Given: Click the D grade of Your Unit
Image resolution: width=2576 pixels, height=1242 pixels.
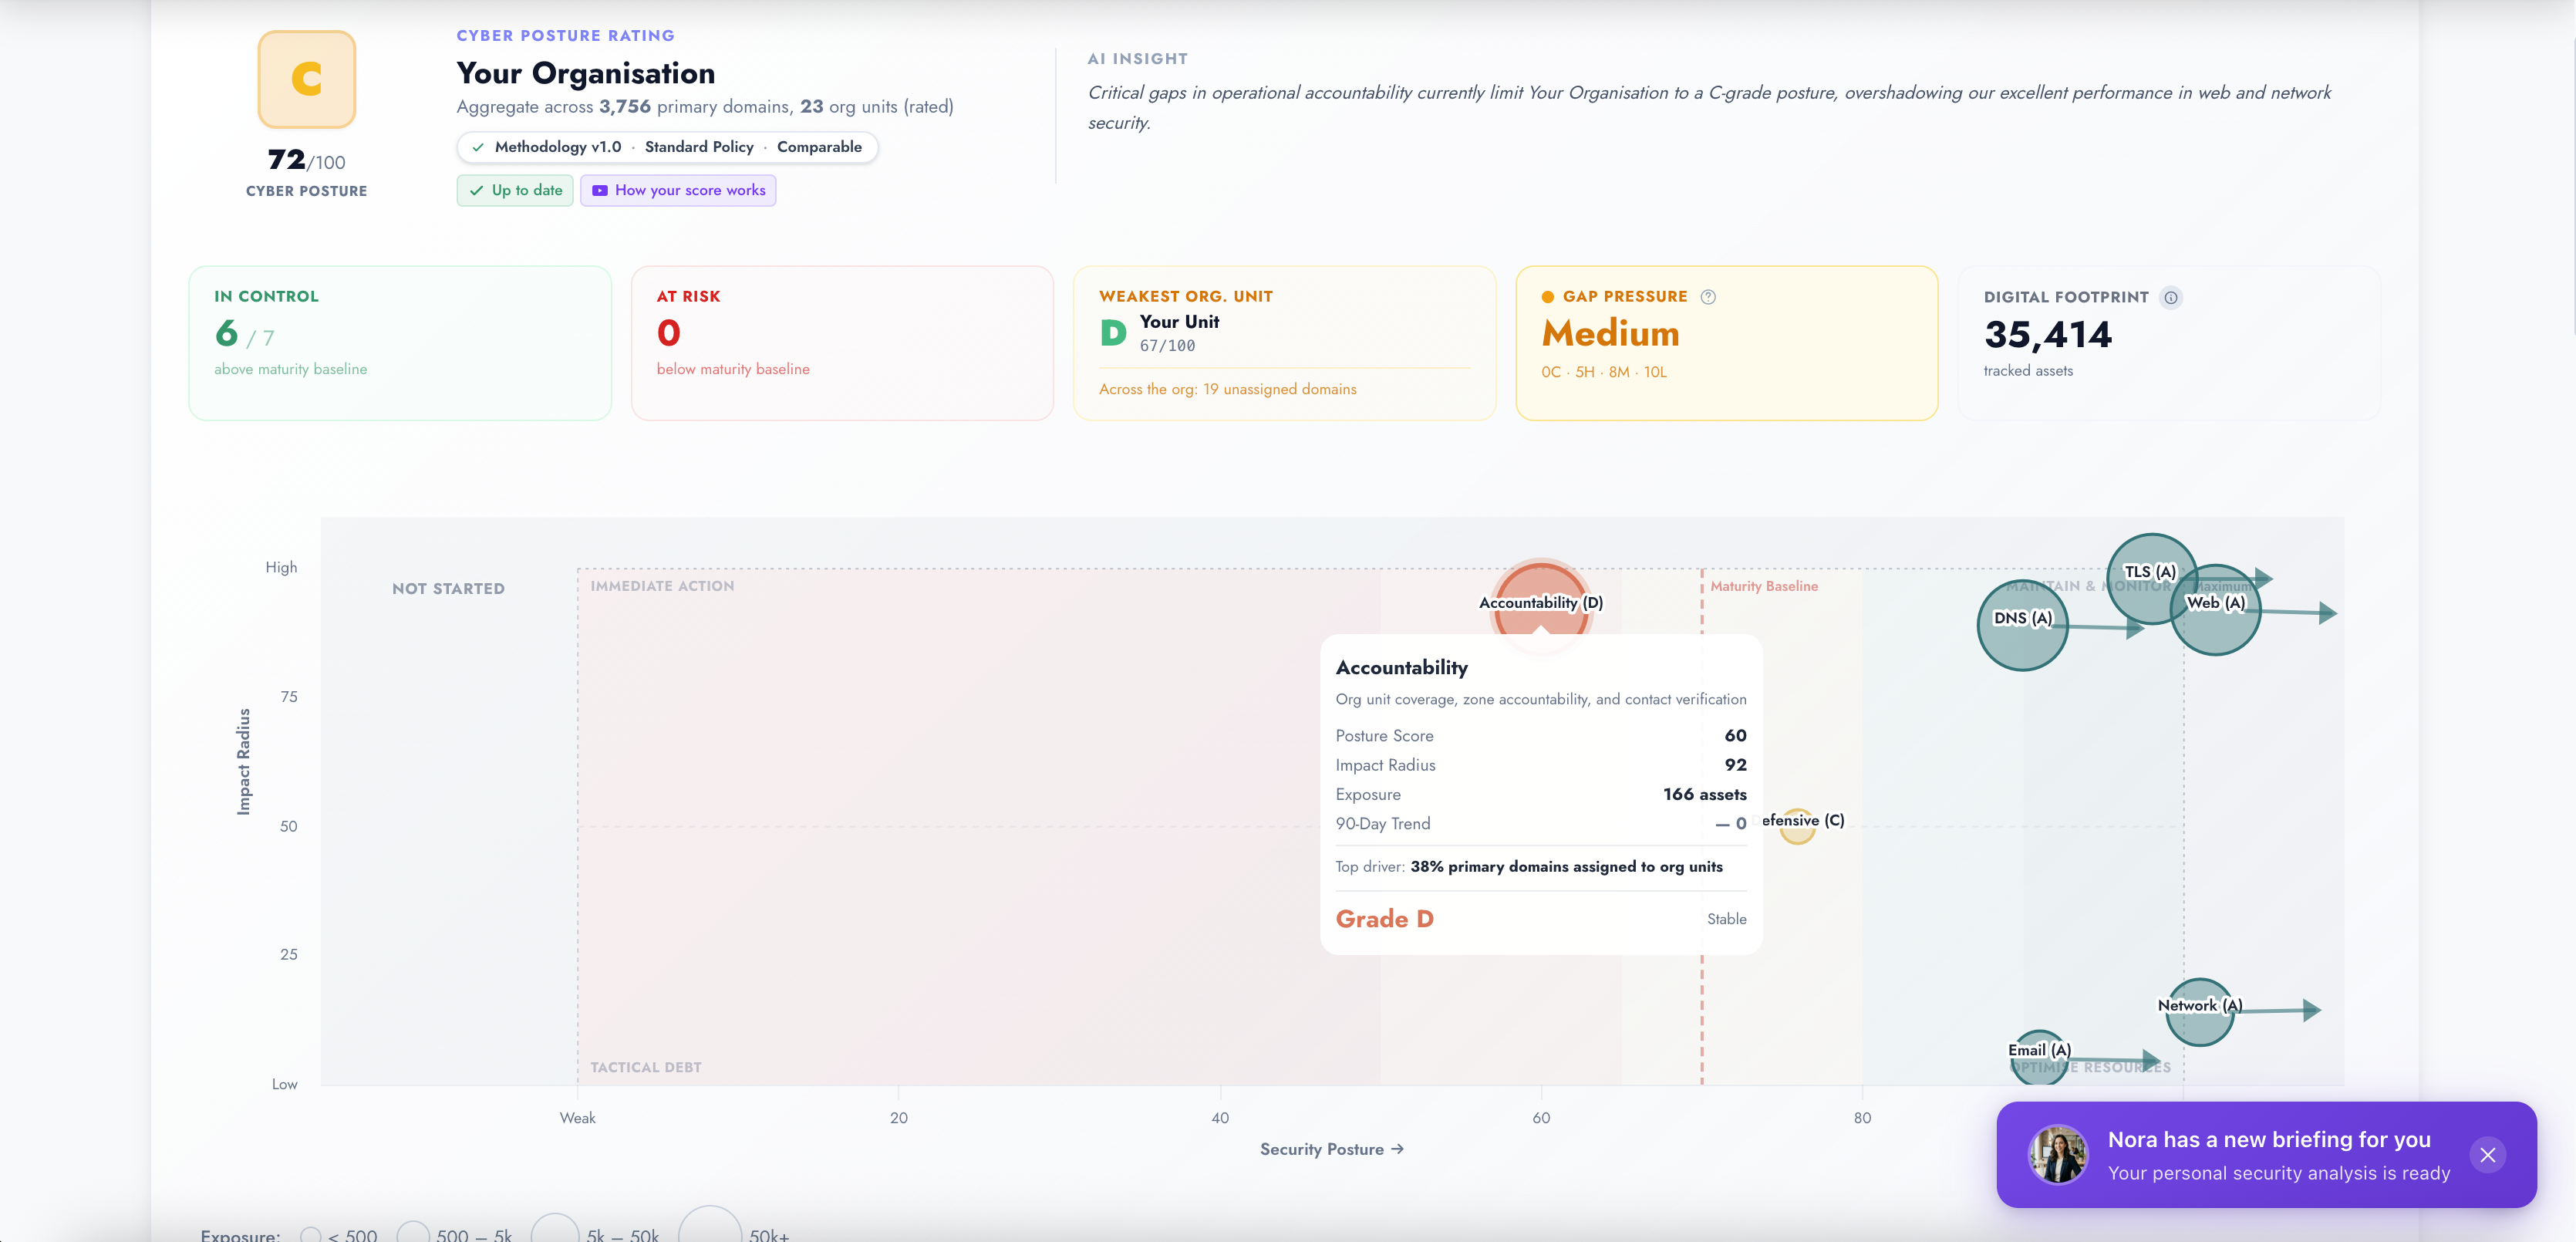Looking at the screenshot, I should click(1113, 333).
